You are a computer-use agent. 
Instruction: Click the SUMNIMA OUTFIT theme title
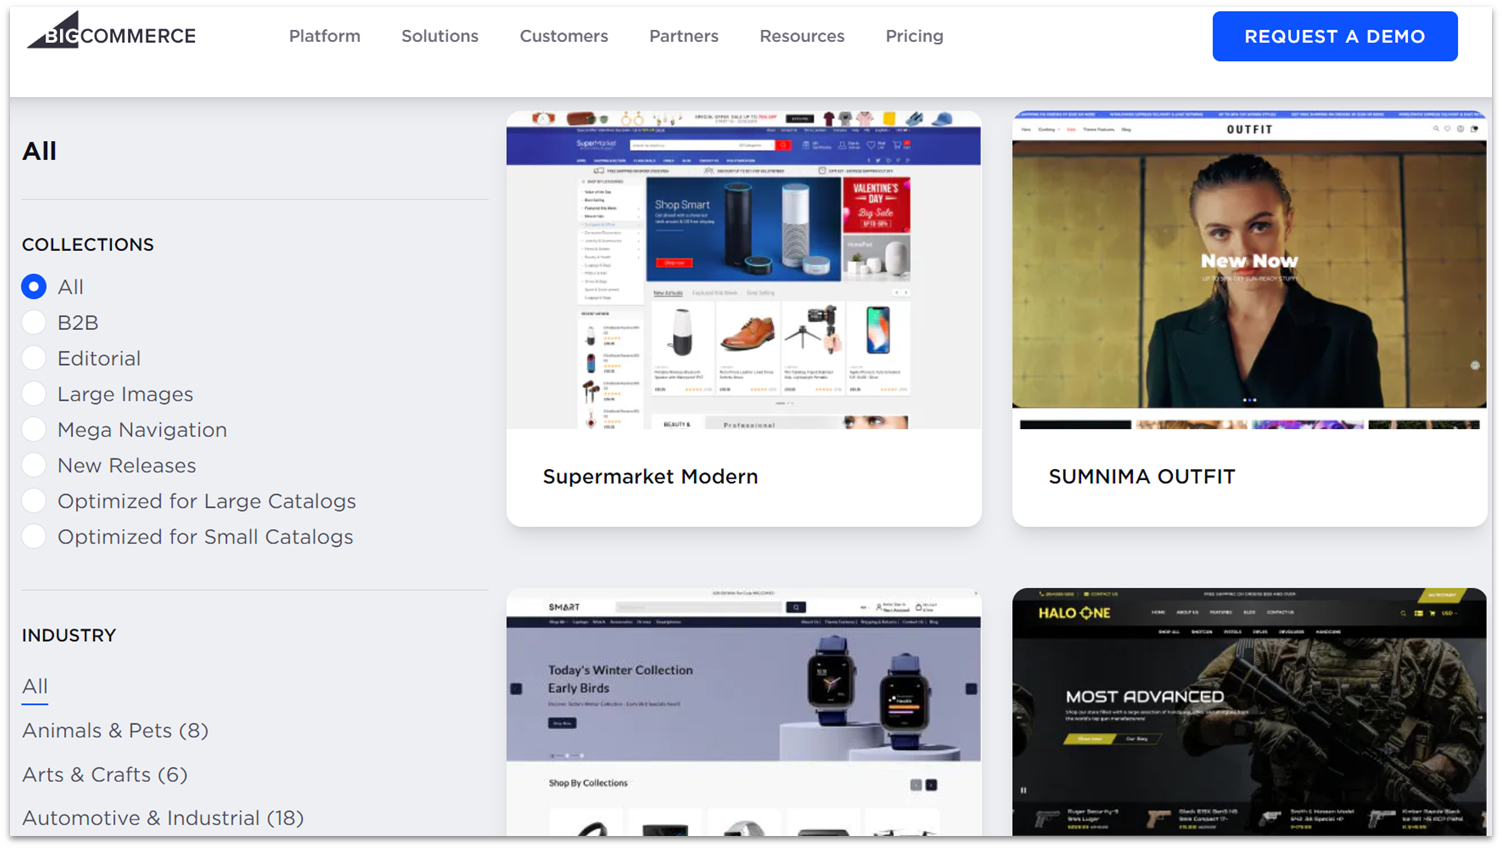pos(1142,477)
